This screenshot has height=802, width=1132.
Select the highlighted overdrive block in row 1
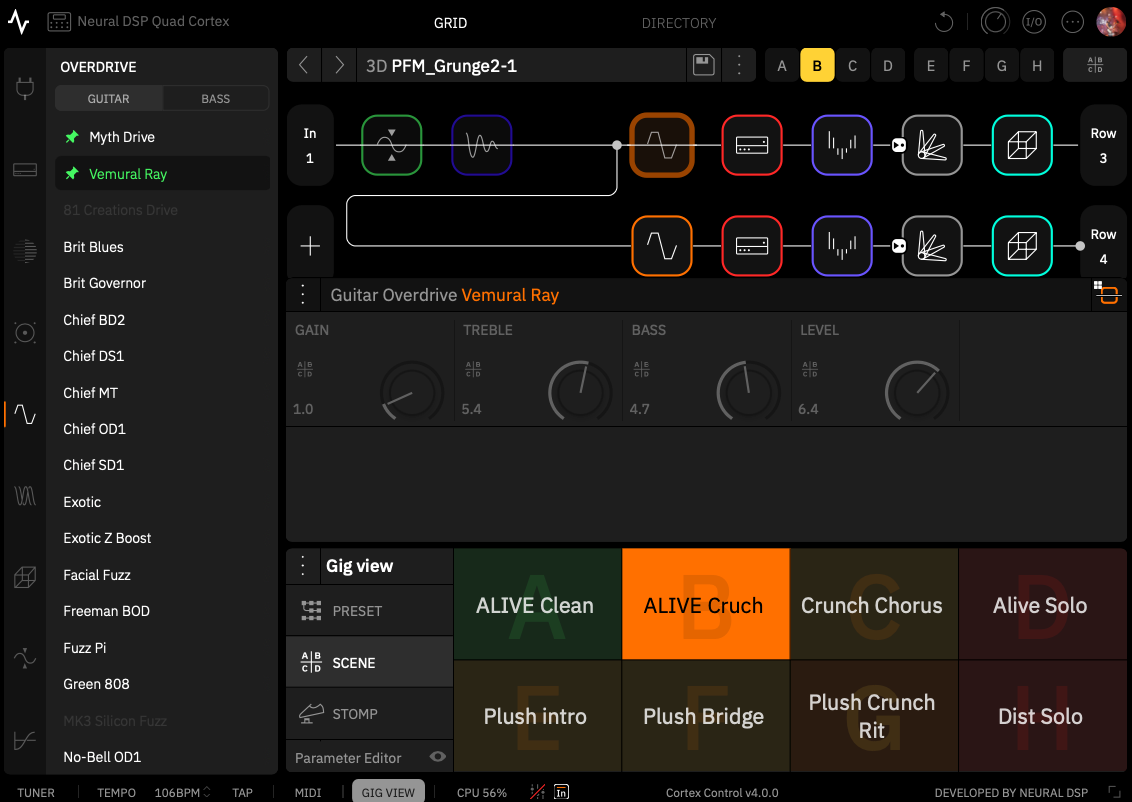tap(662, 145)
